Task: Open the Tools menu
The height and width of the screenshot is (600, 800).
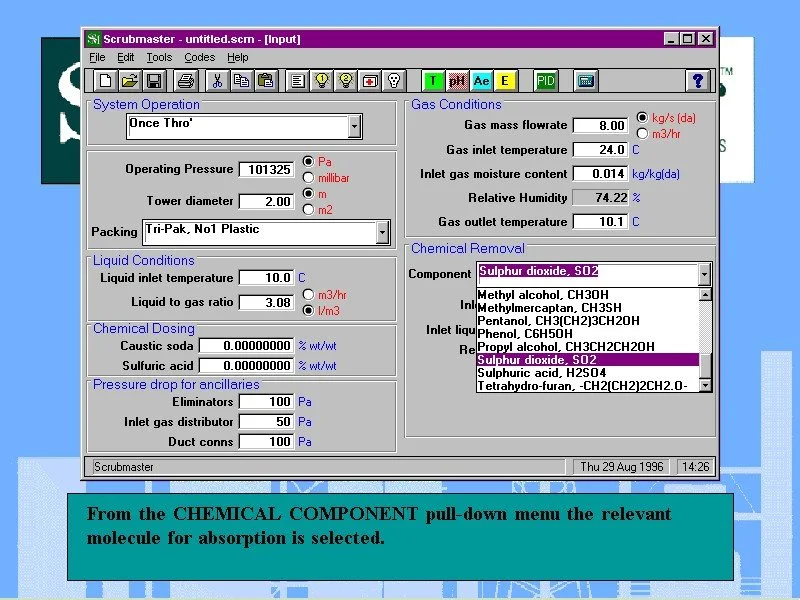Action: click(x=159, y=57)
